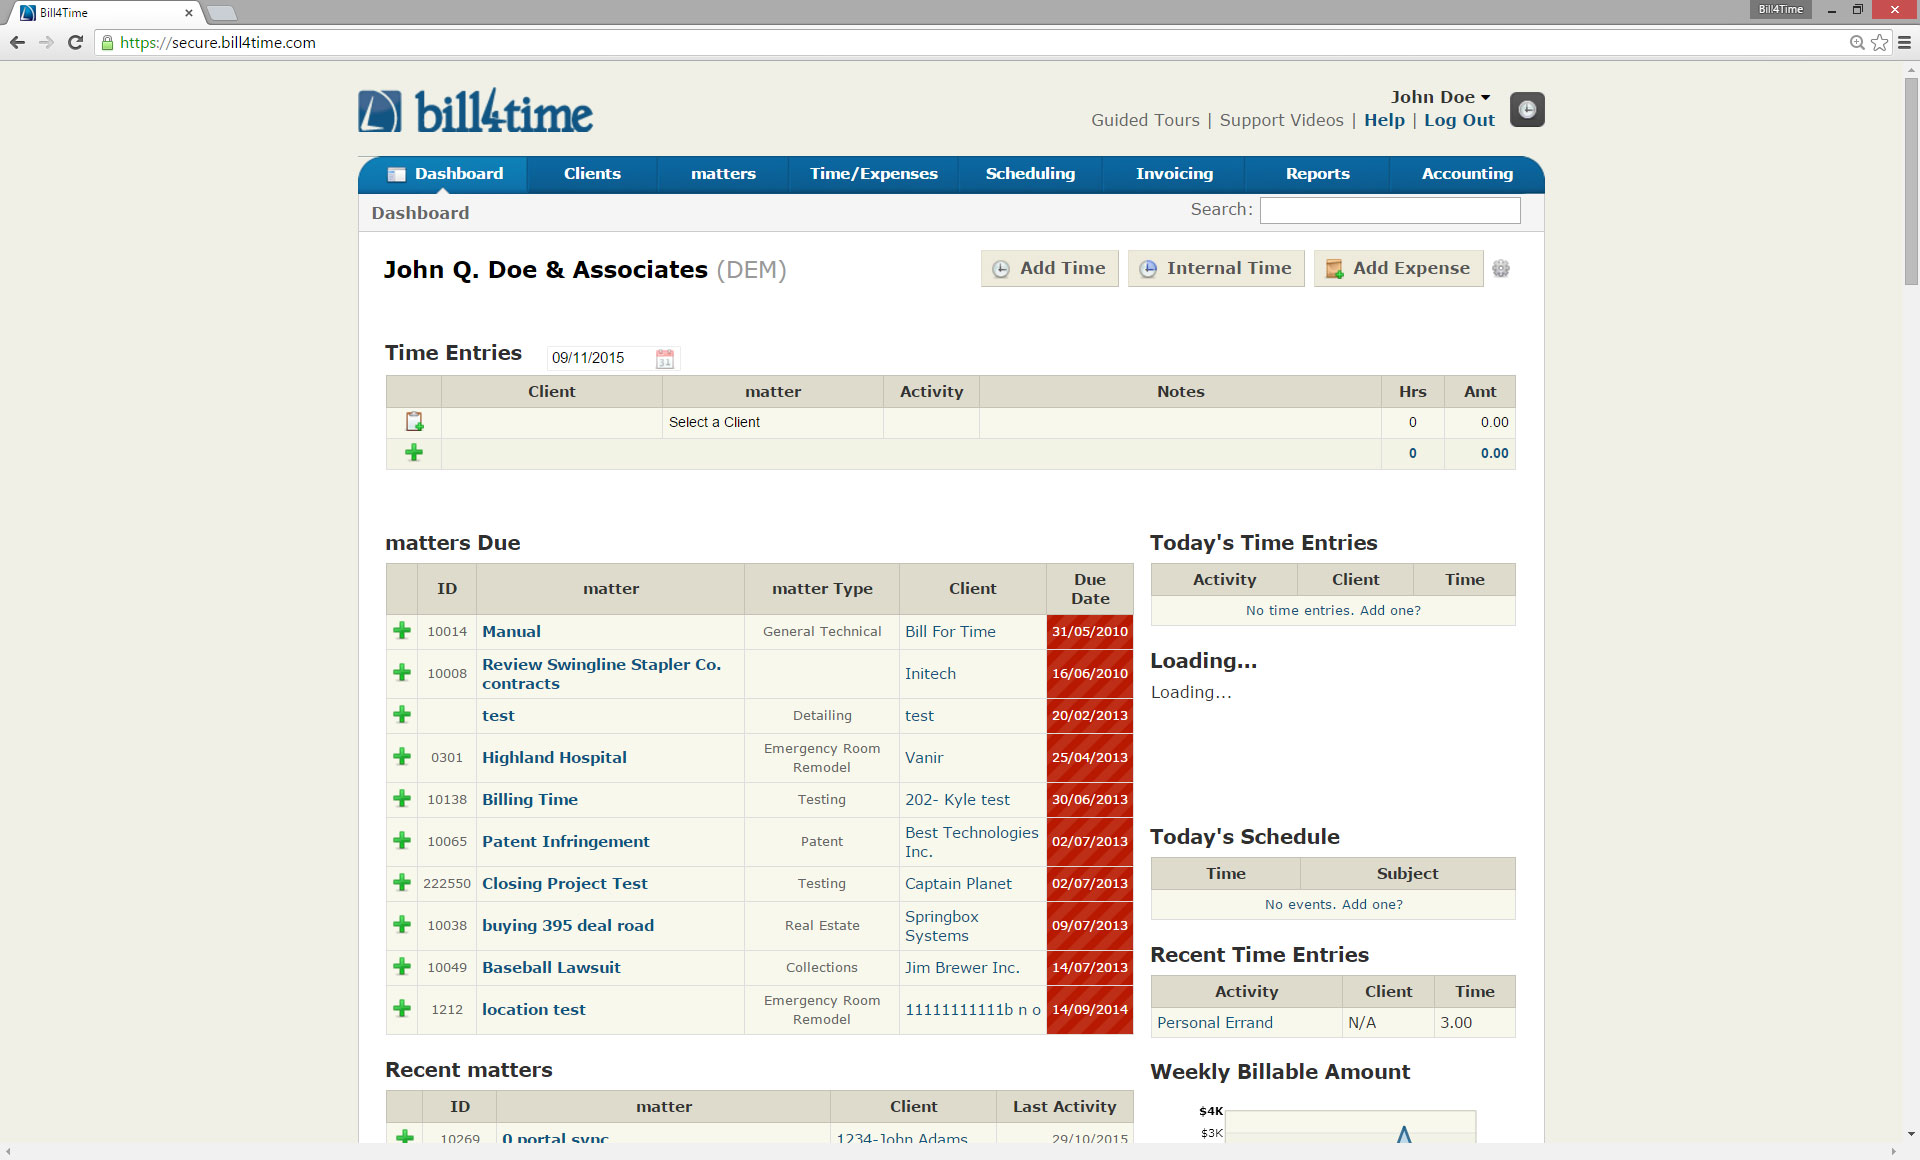Viewport: 1920px width, 1160px height.
Task: Click the green plus to add a time entry
Action: (x=414, y=453)
